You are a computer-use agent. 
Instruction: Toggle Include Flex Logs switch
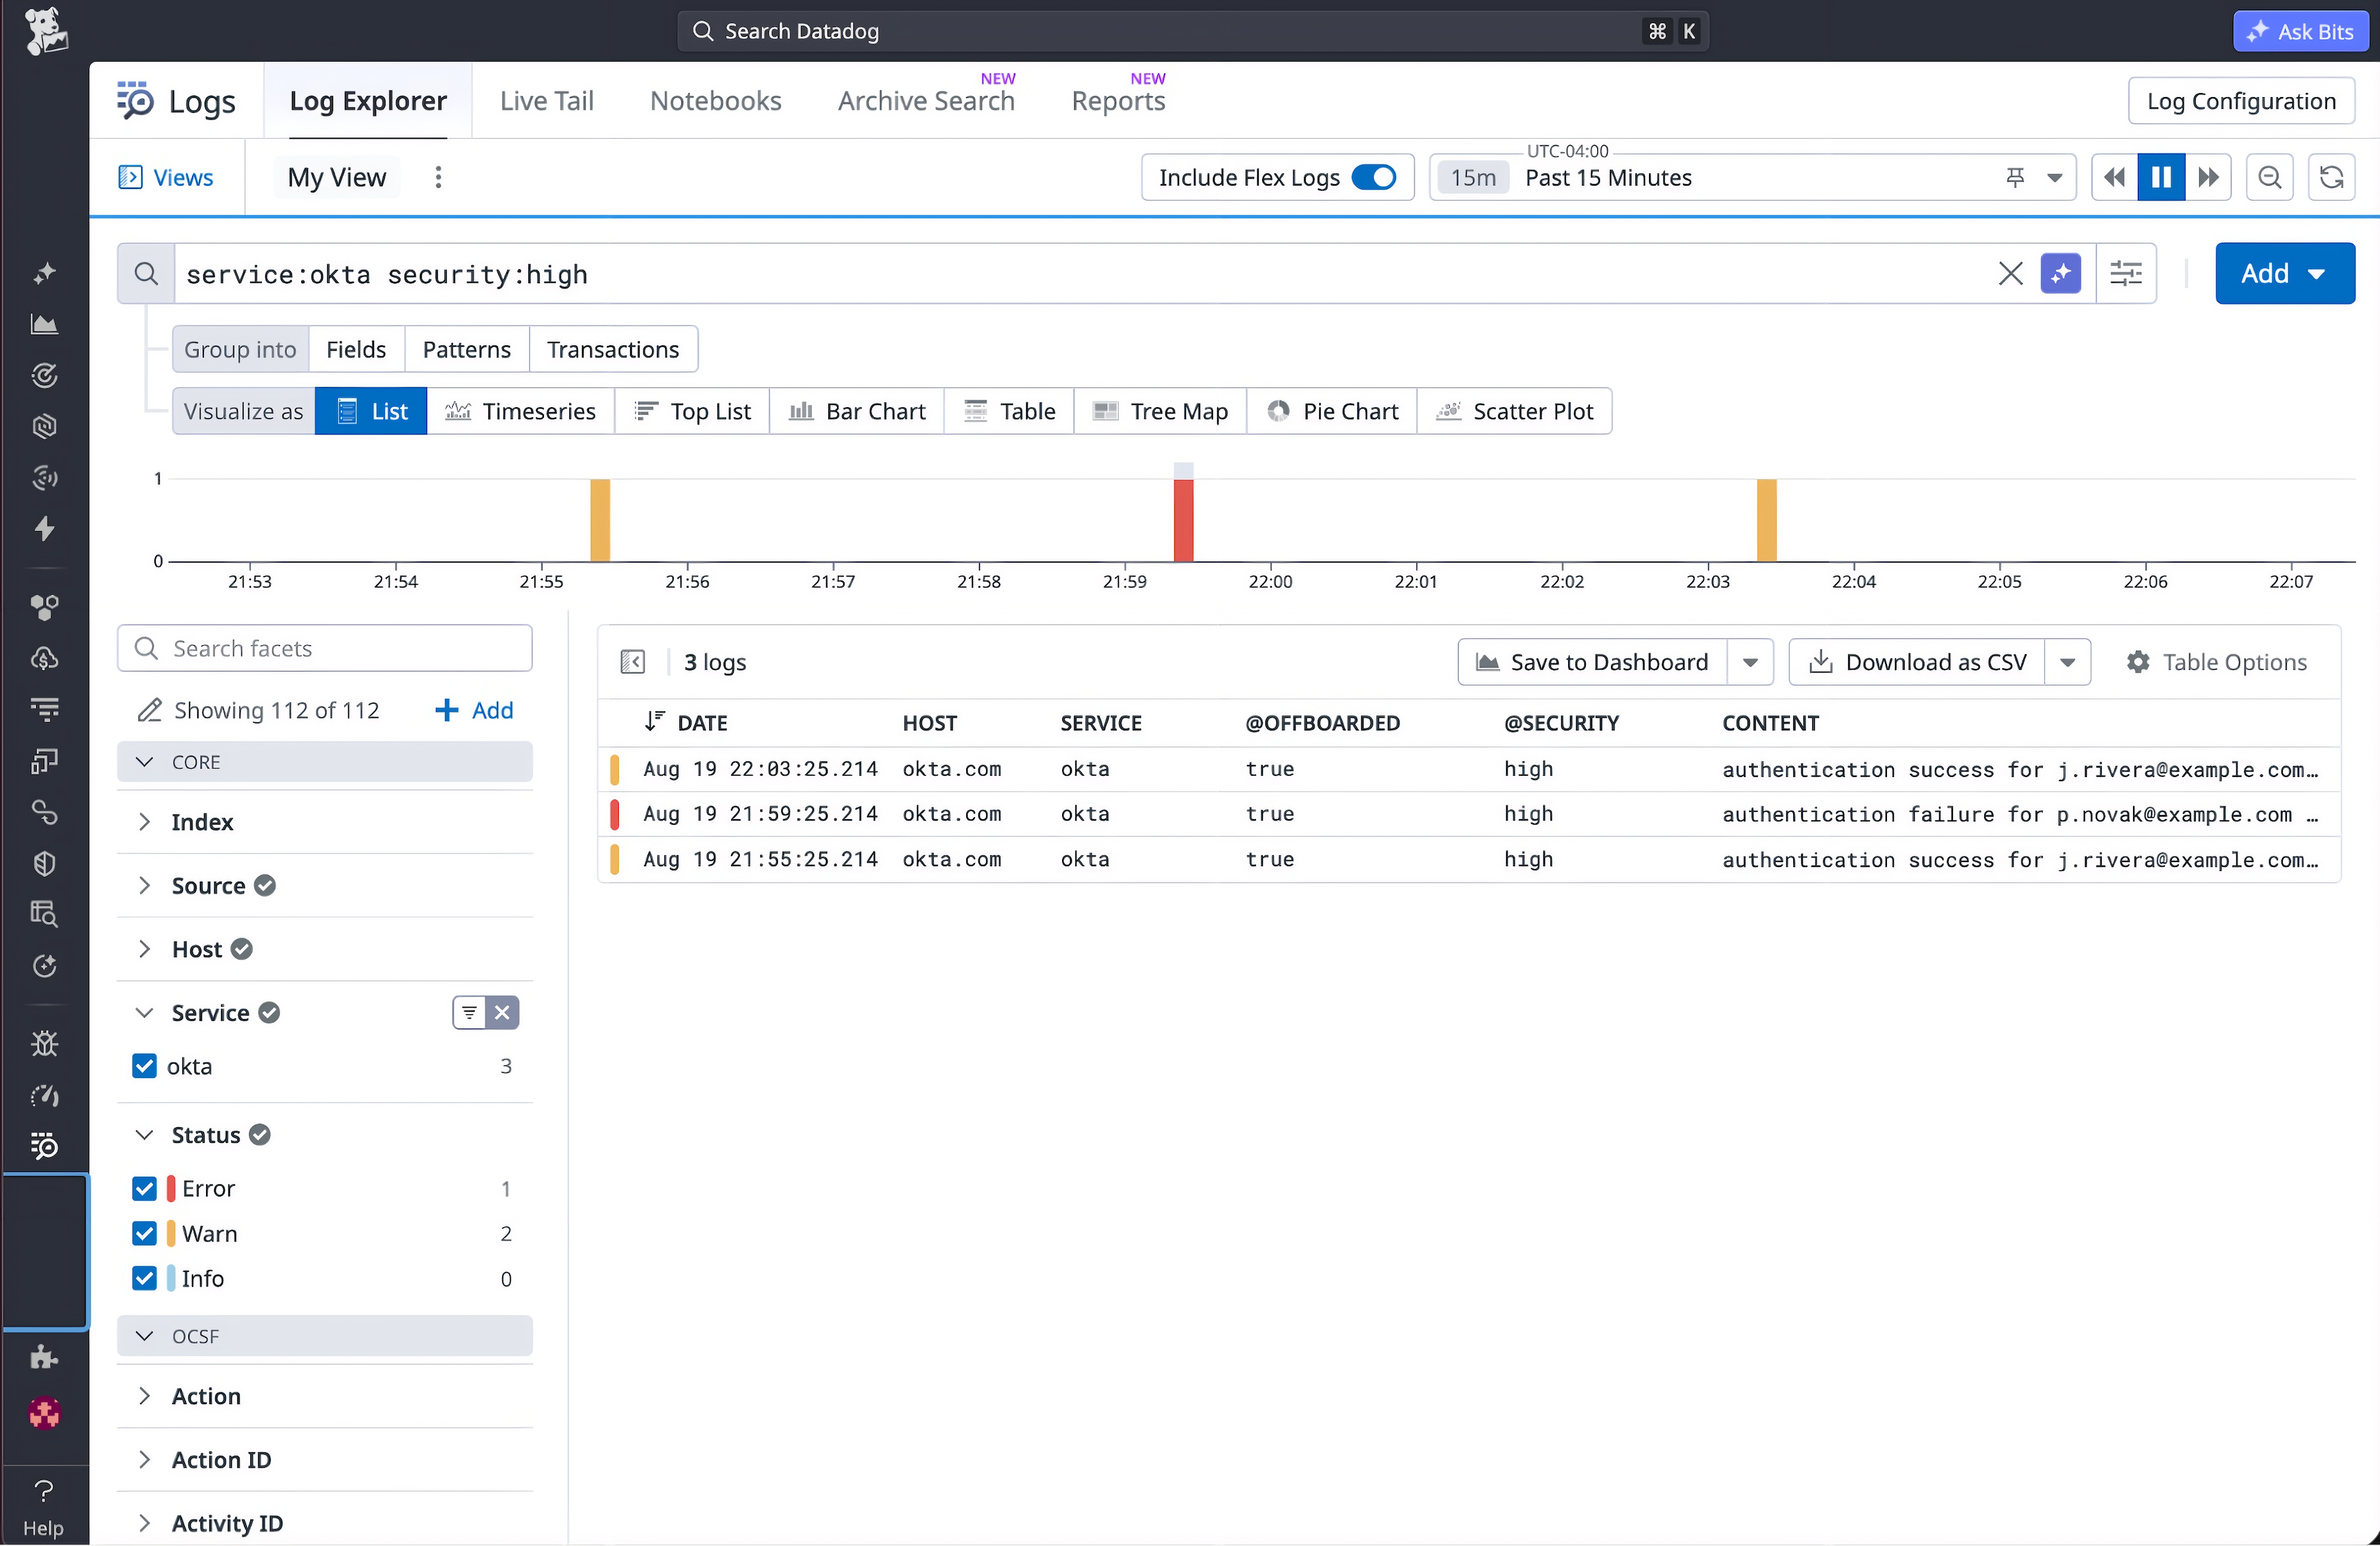[x=1374, y=177]
